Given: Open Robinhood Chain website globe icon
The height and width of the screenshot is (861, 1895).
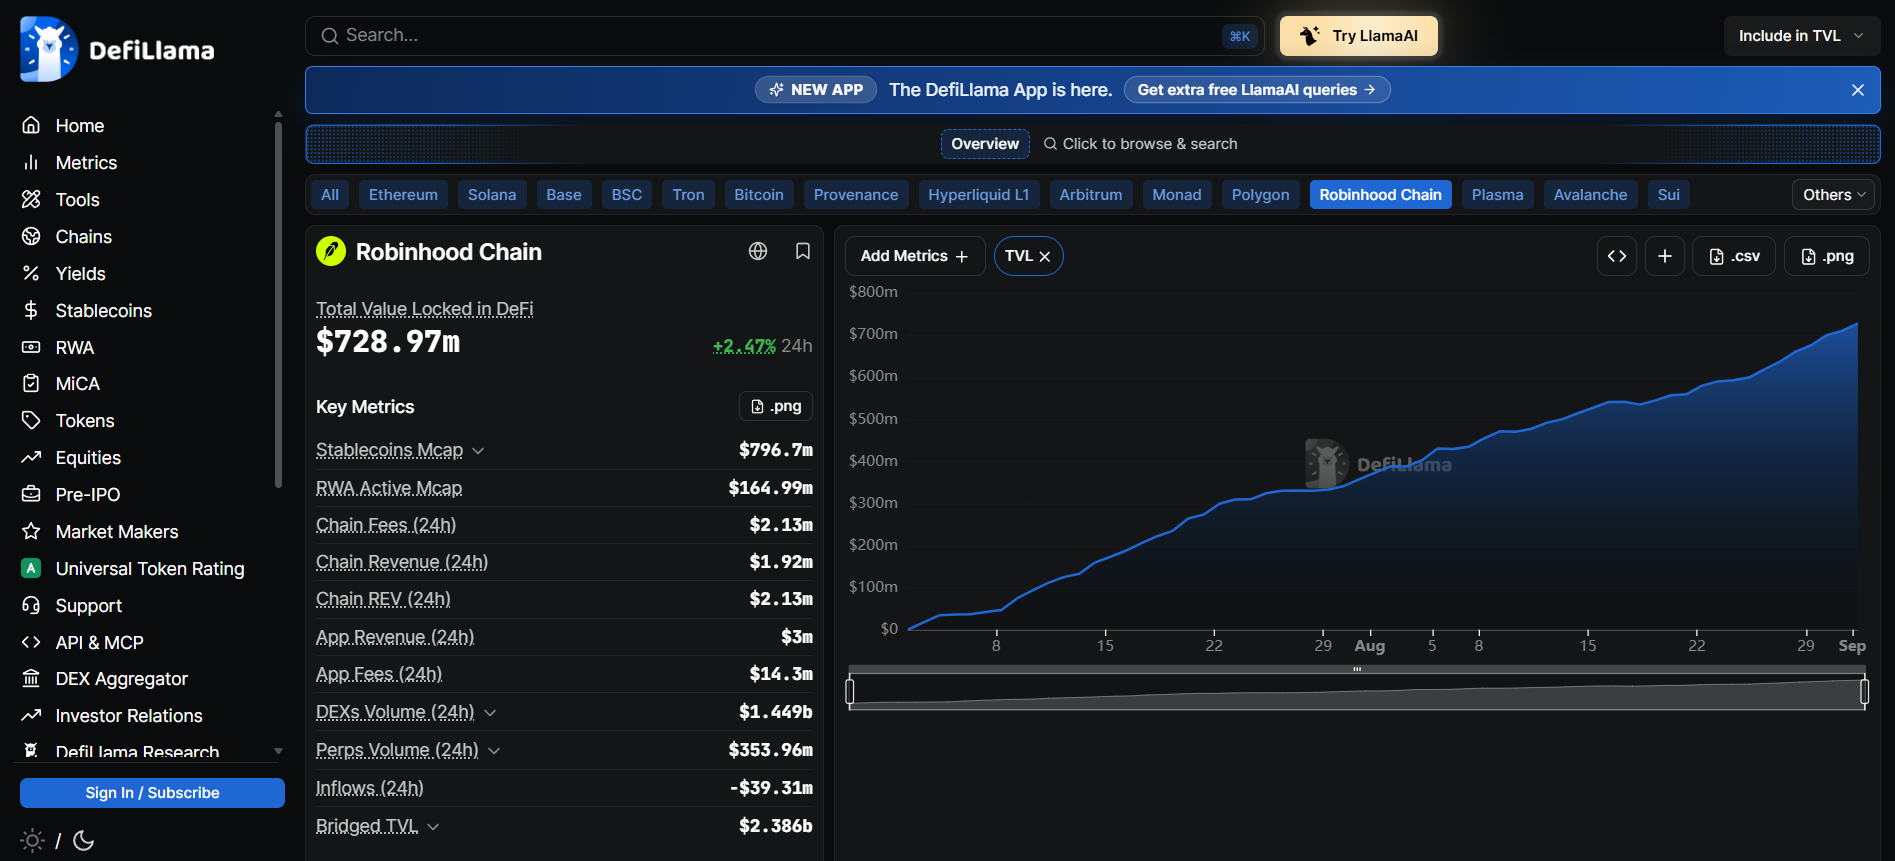Looking at the screenshot, I should (758, 251).
